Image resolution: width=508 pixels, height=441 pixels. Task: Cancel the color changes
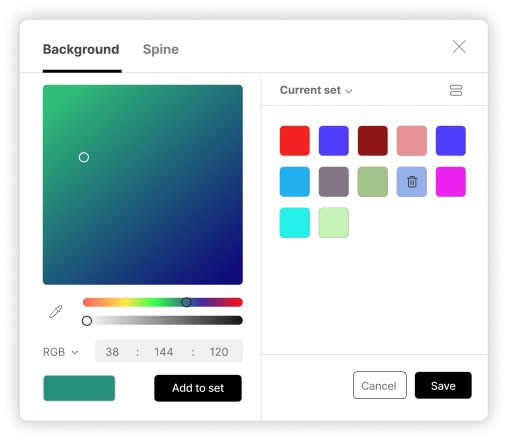tap(380, 385)
